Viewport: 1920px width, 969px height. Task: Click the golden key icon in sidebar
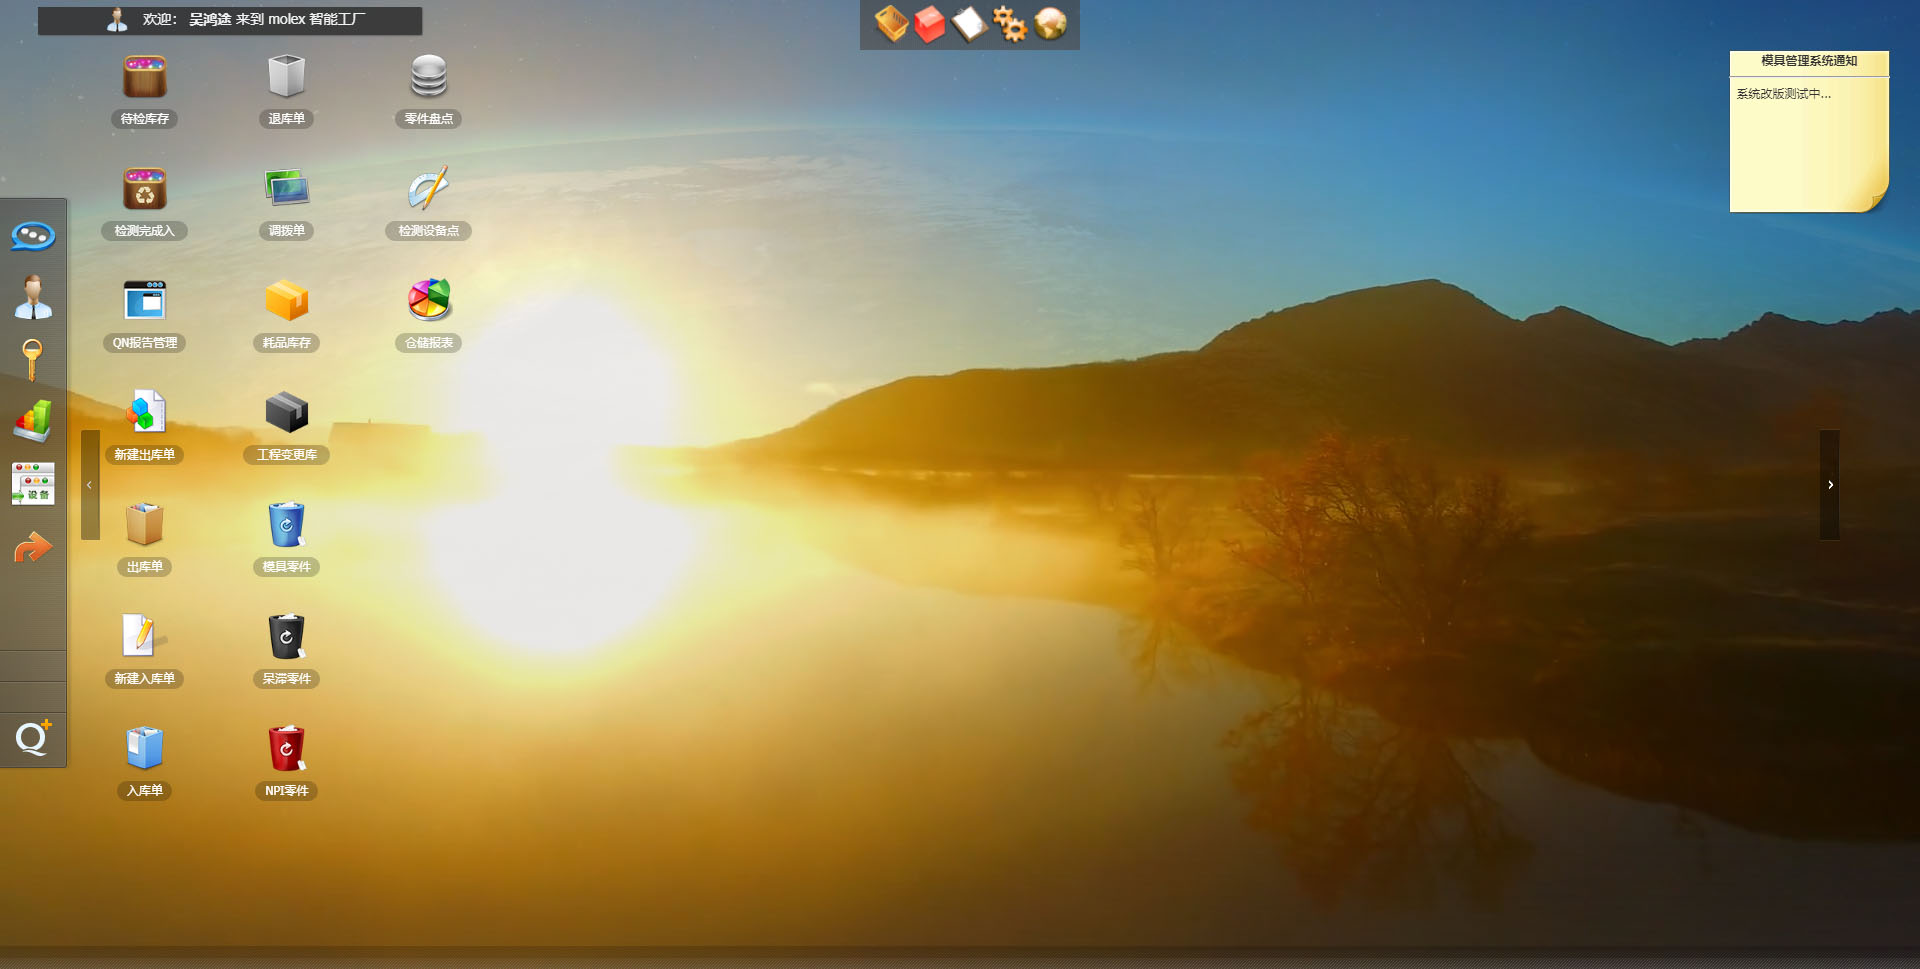[32, 360]
